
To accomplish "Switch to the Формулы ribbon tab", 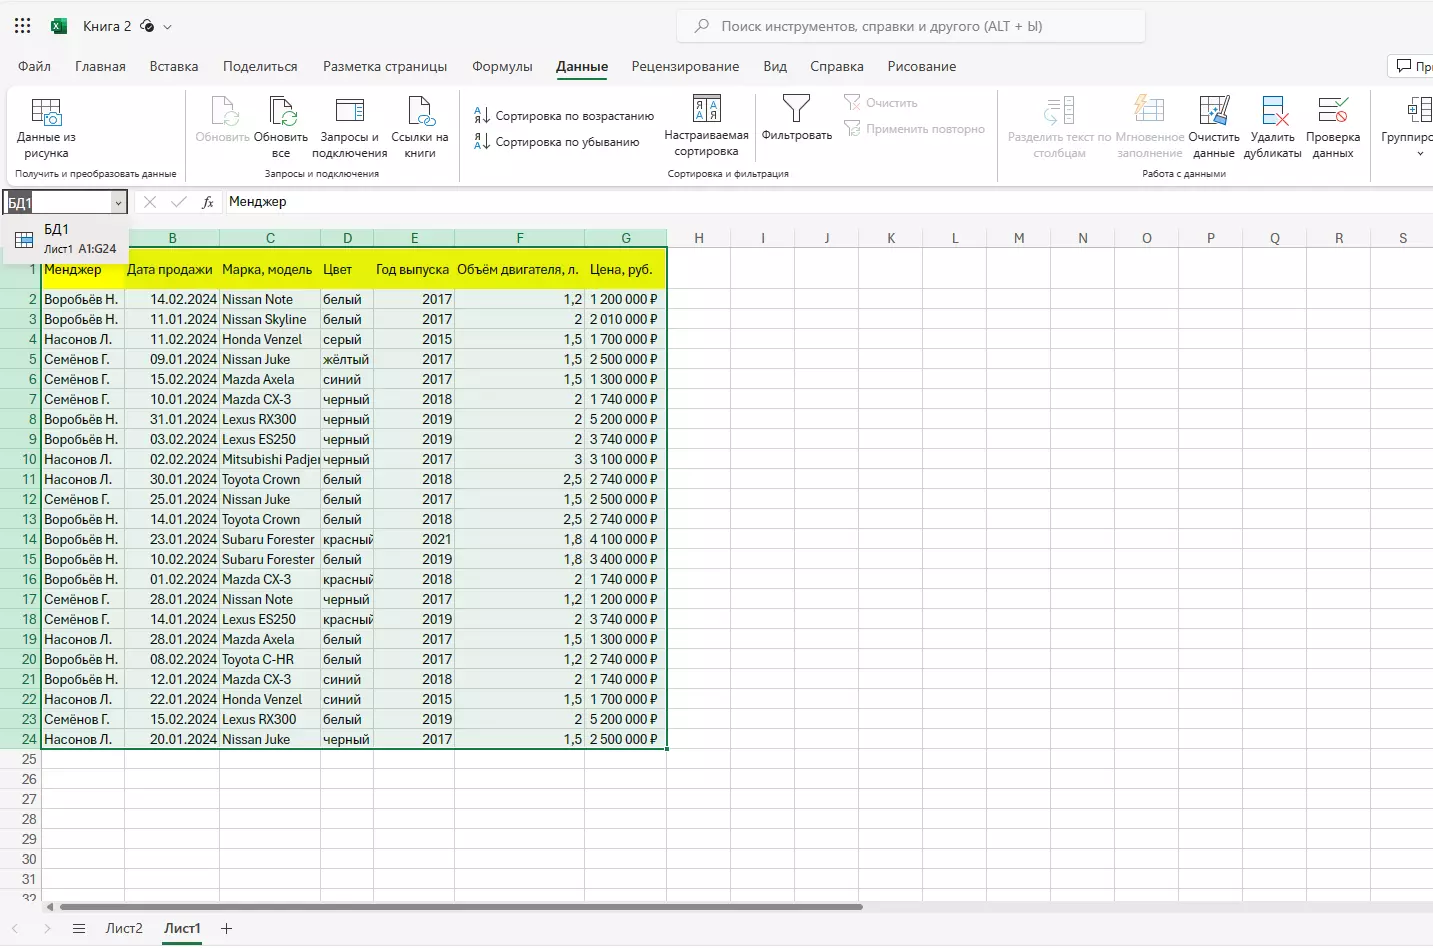I will point(502,67).
